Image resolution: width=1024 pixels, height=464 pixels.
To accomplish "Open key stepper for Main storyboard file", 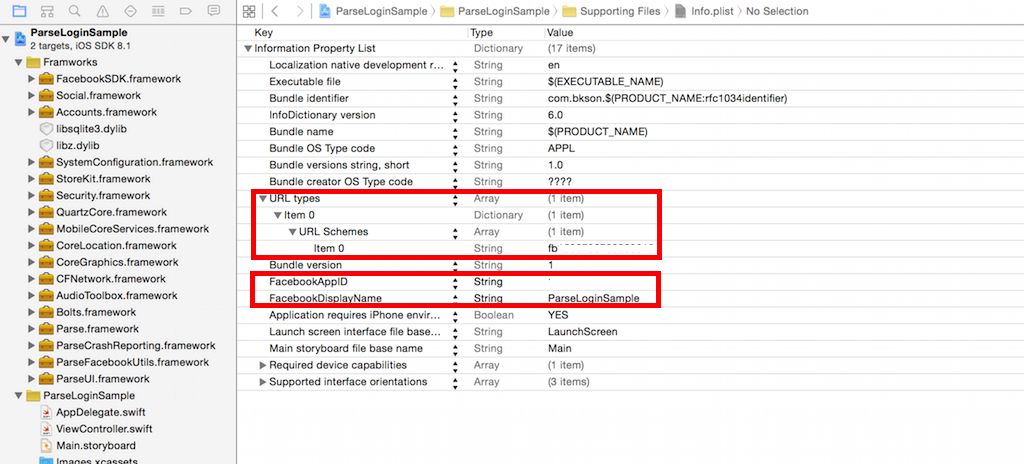I will tap(455, 349).
